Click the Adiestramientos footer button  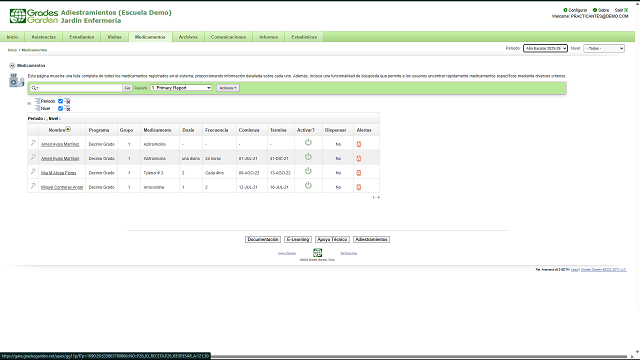pyautogui.click(x=371, y=240)
